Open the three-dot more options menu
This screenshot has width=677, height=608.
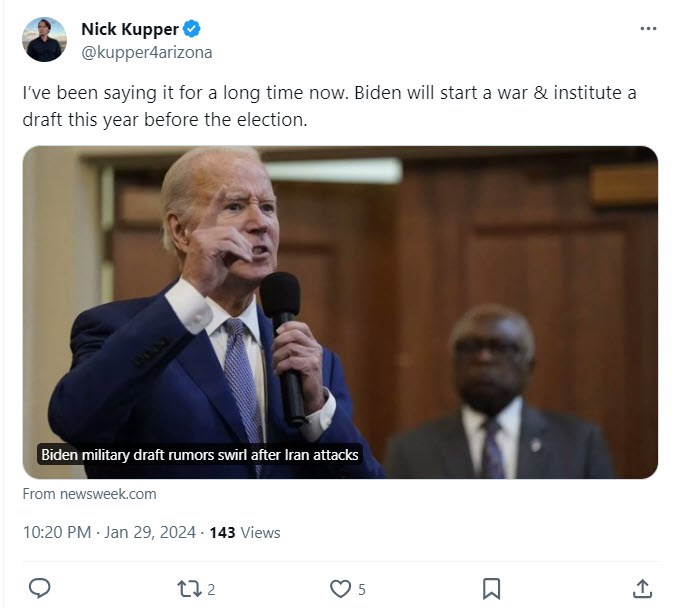(x=648, y=29)
